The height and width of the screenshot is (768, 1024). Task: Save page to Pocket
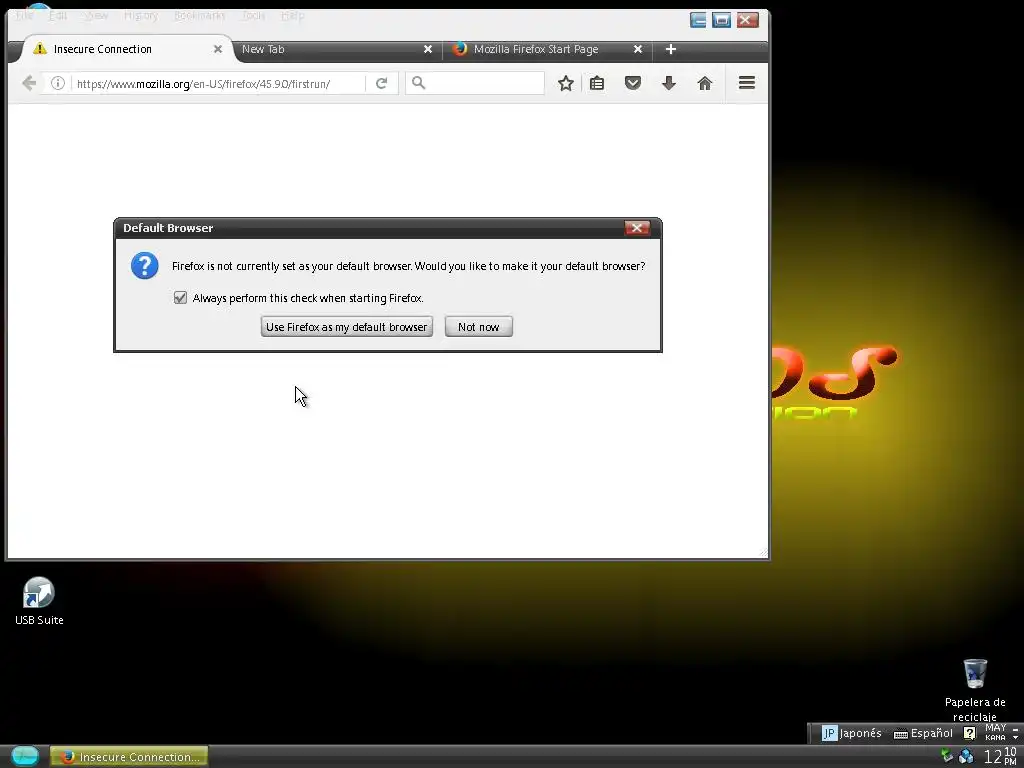pyautogui.click(x=633, y=83)
